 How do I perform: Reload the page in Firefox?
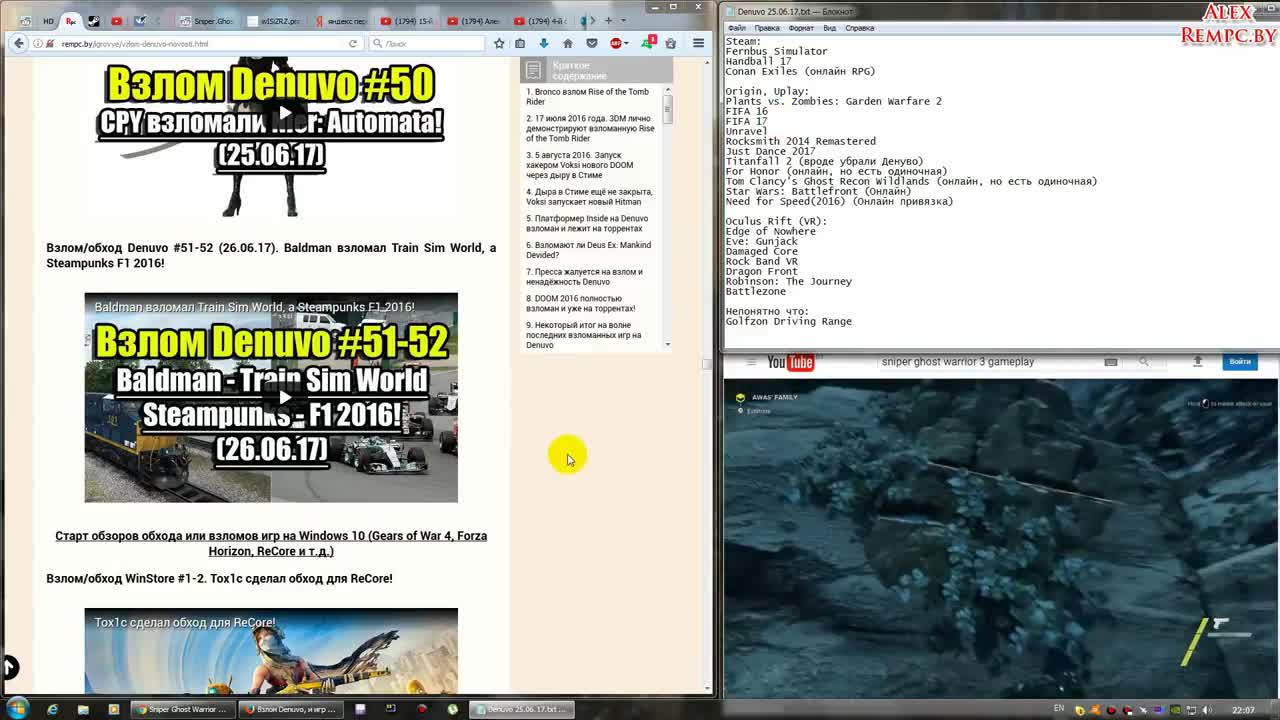352,43
